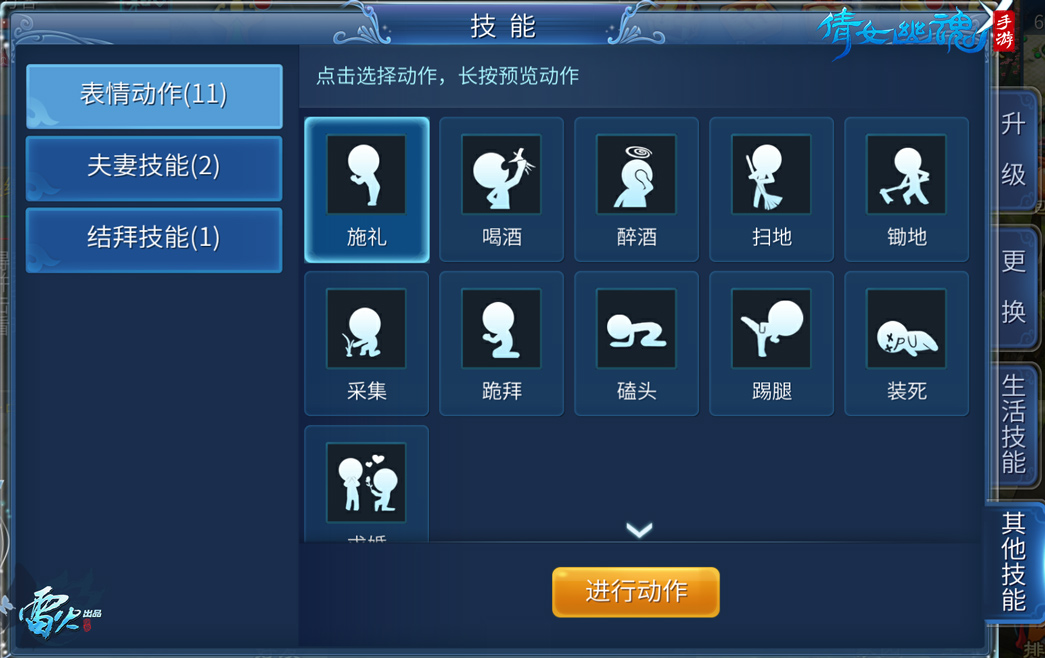Expand the list with the down chevron

tap(639, 530)
